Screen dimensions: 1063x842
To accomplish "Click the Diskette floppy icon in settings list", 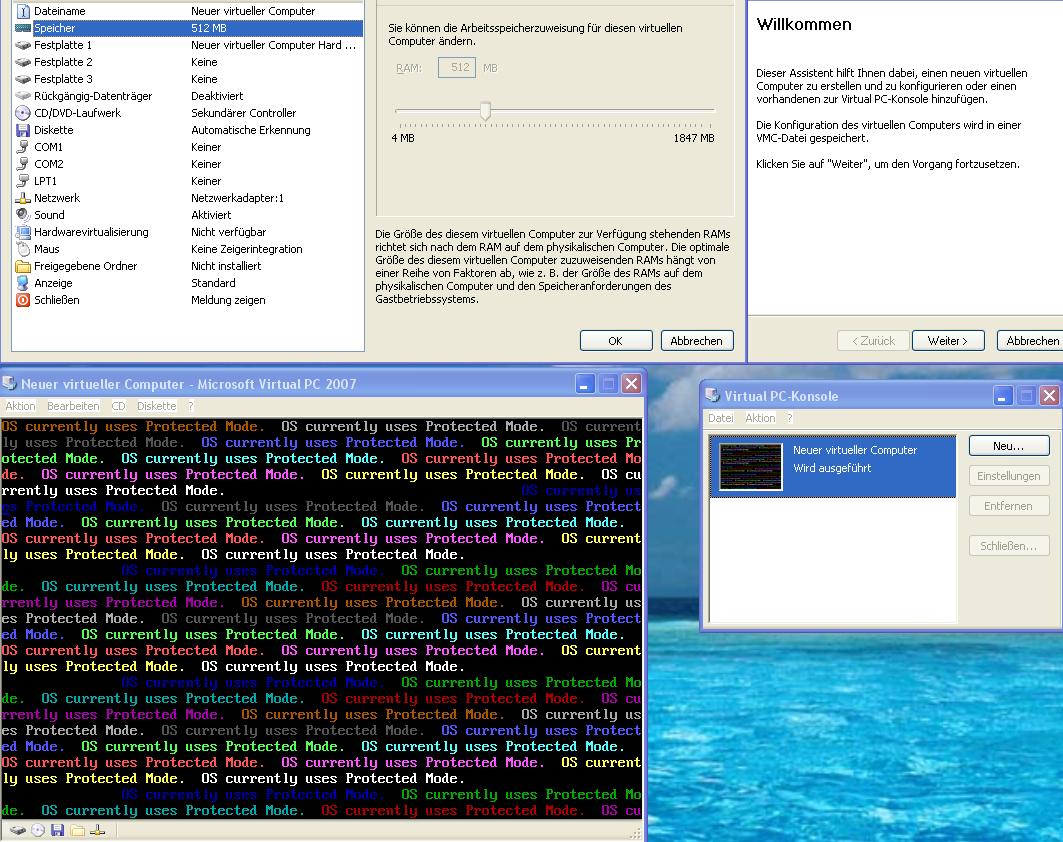I will [x=23, y=129].
